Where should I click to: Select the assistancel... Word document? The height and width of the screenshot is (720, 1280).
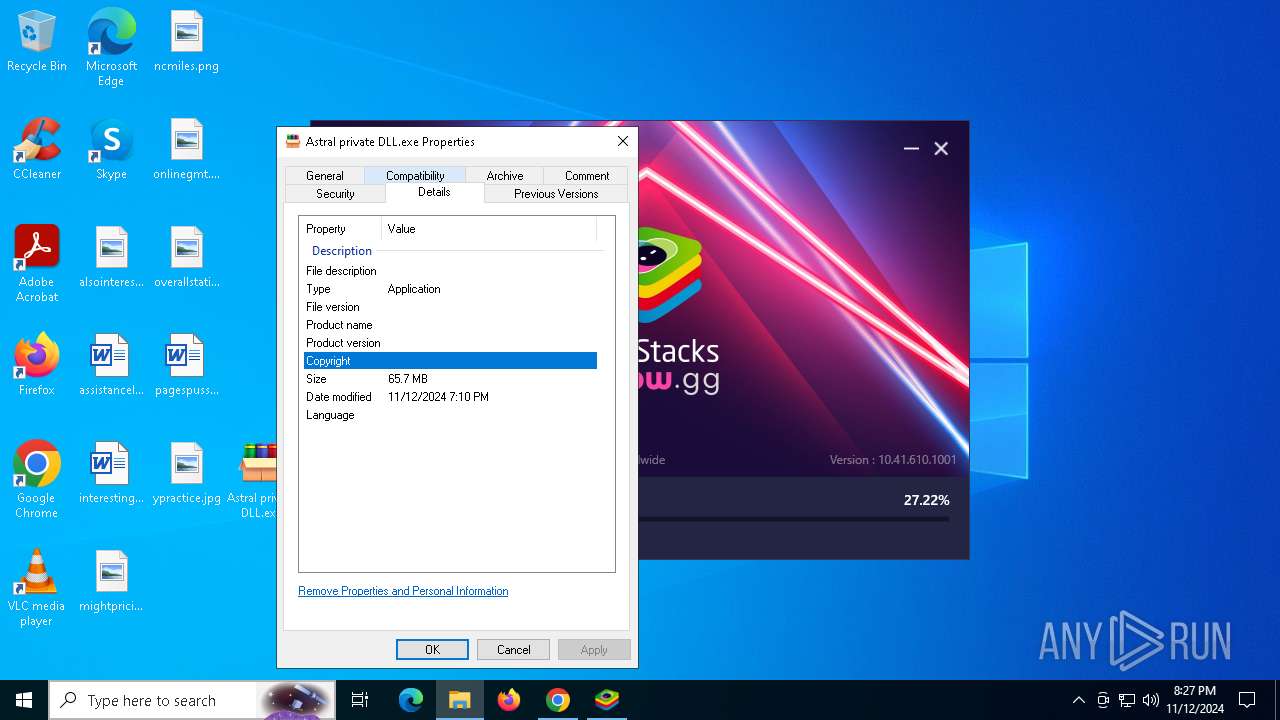point(111,366)
